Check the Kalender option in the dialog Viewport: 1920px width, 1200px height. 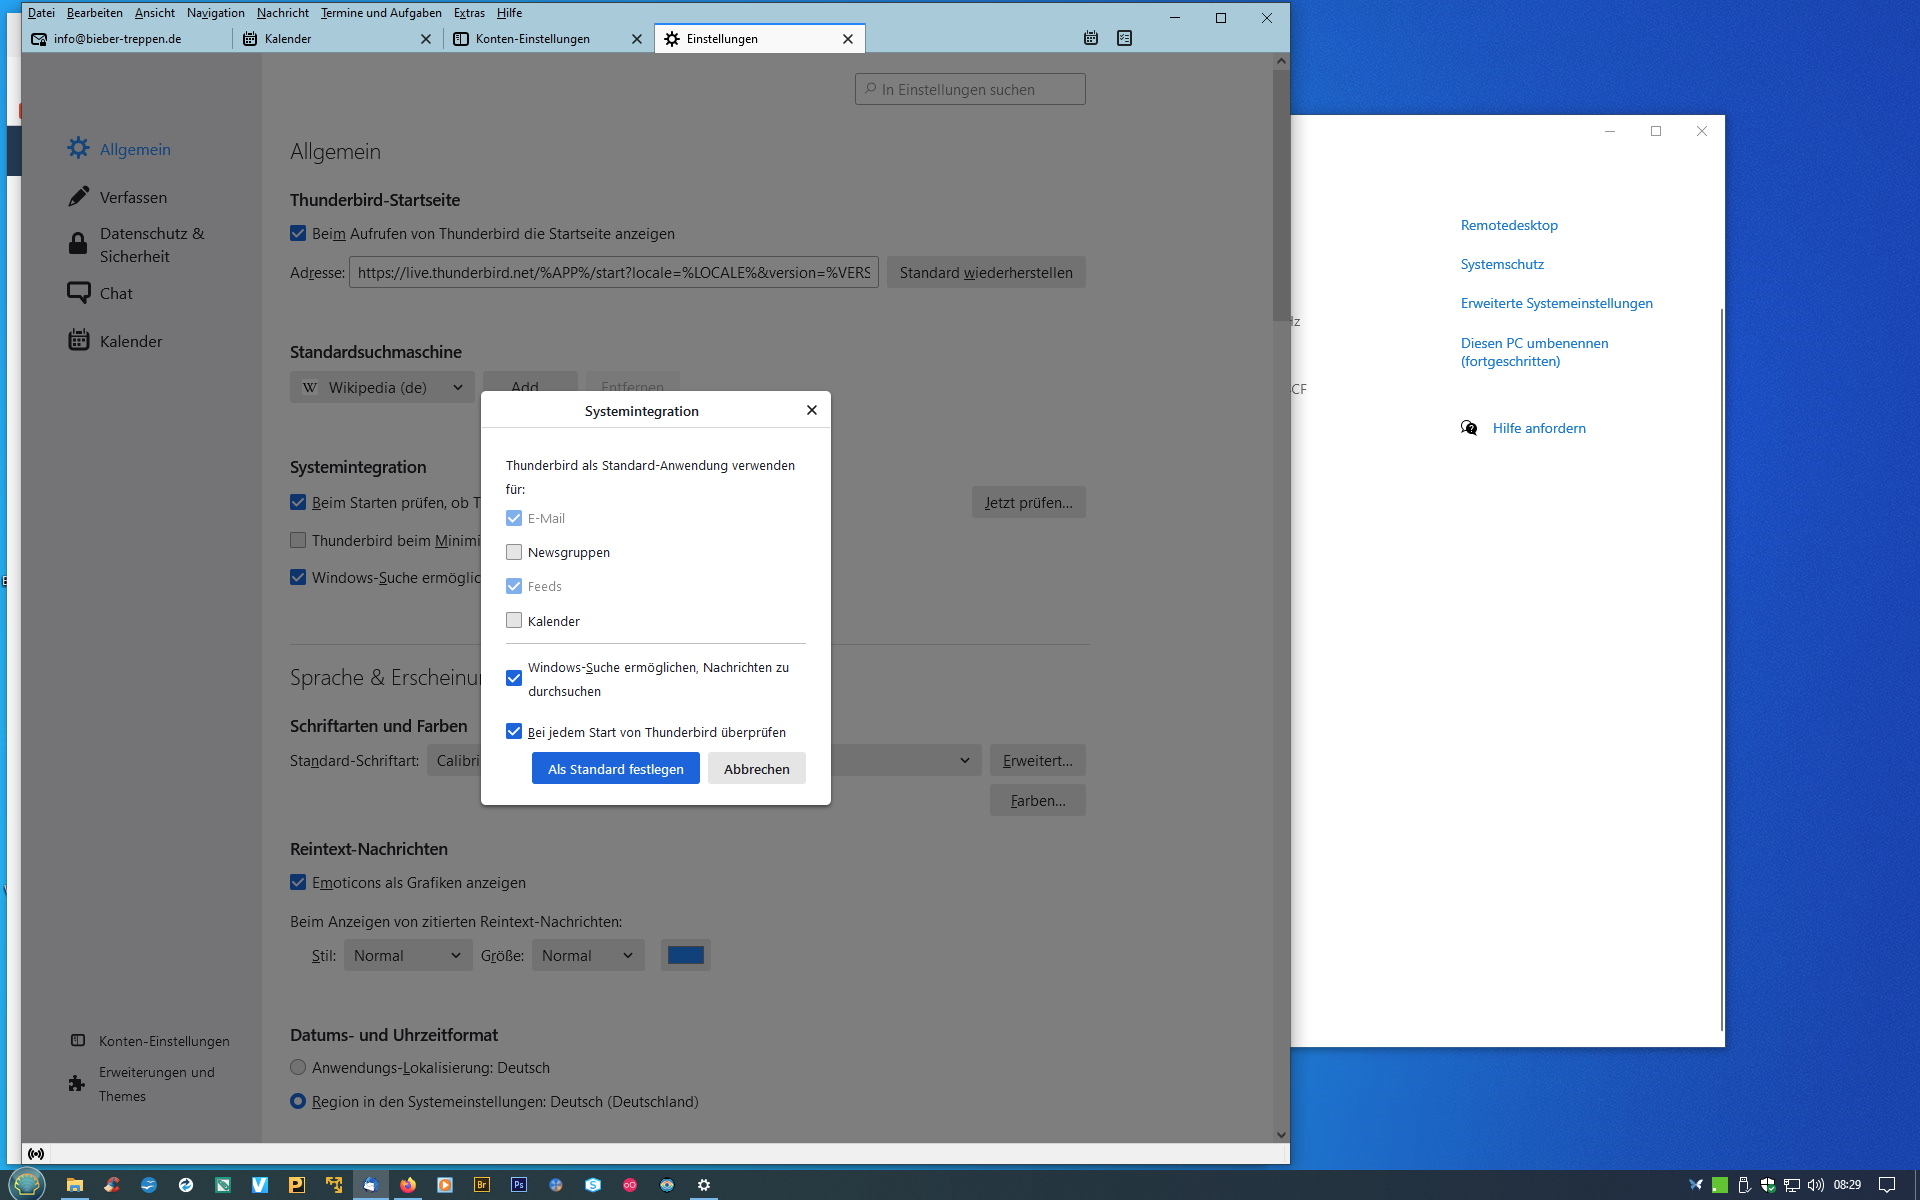(x=514, y=621)
